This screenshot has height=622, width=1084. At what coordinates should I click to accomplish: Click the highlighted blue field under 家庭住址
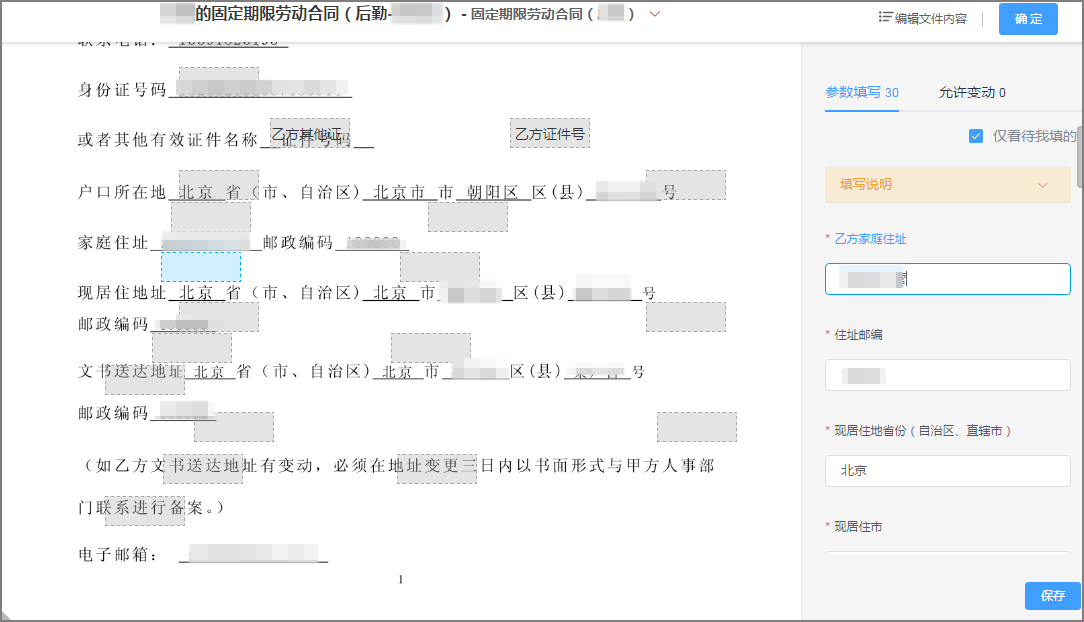tap(201, 264)
